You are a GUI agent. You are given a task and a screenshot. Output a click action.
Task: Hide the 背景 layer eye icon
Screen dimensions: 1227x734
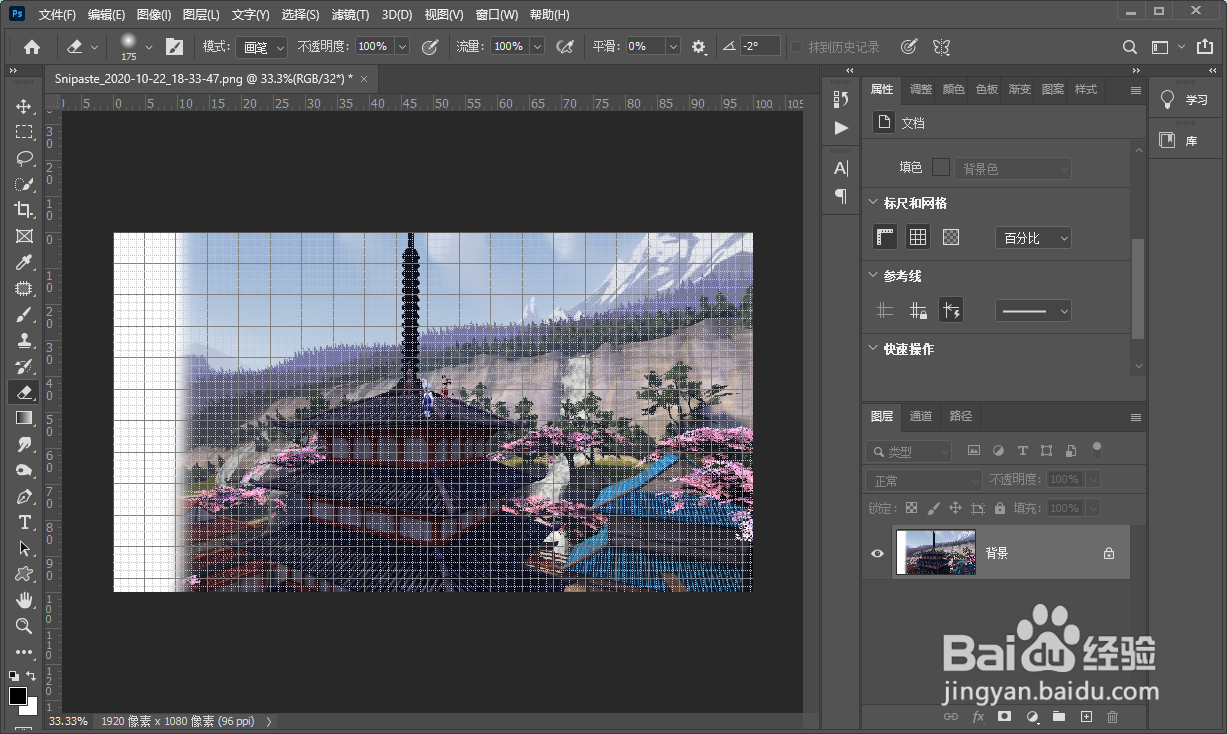pos(877,552)
